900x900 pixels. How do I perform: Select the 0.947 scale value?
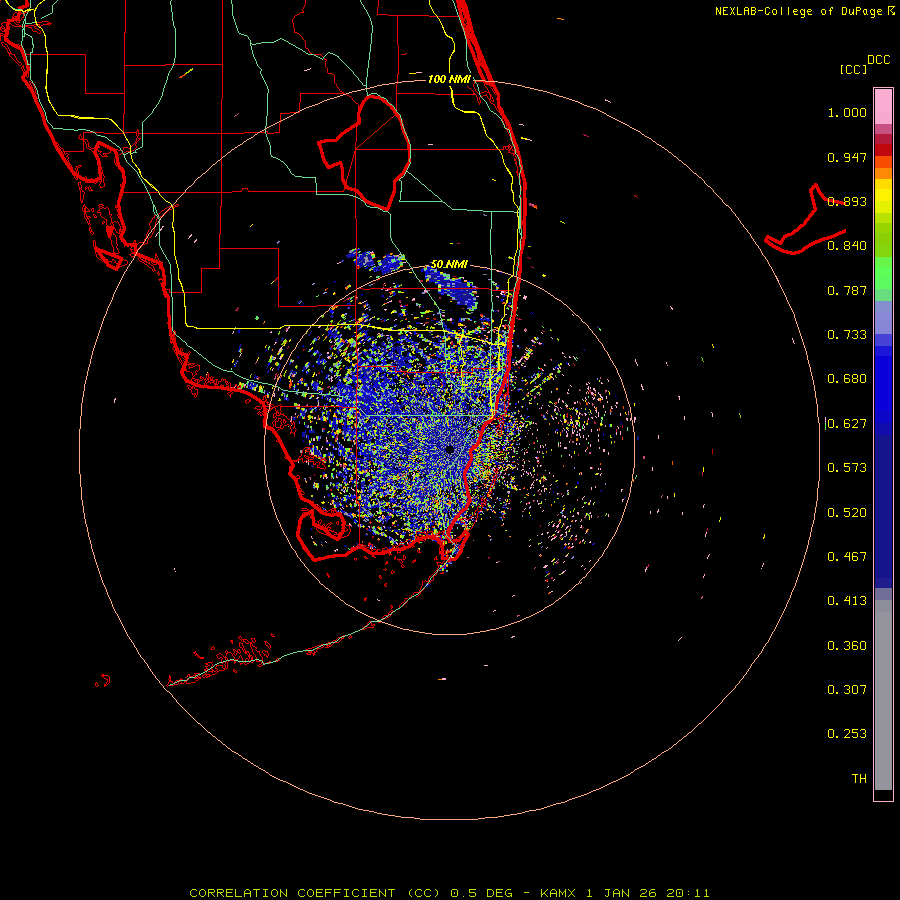[x=847, y=157]
